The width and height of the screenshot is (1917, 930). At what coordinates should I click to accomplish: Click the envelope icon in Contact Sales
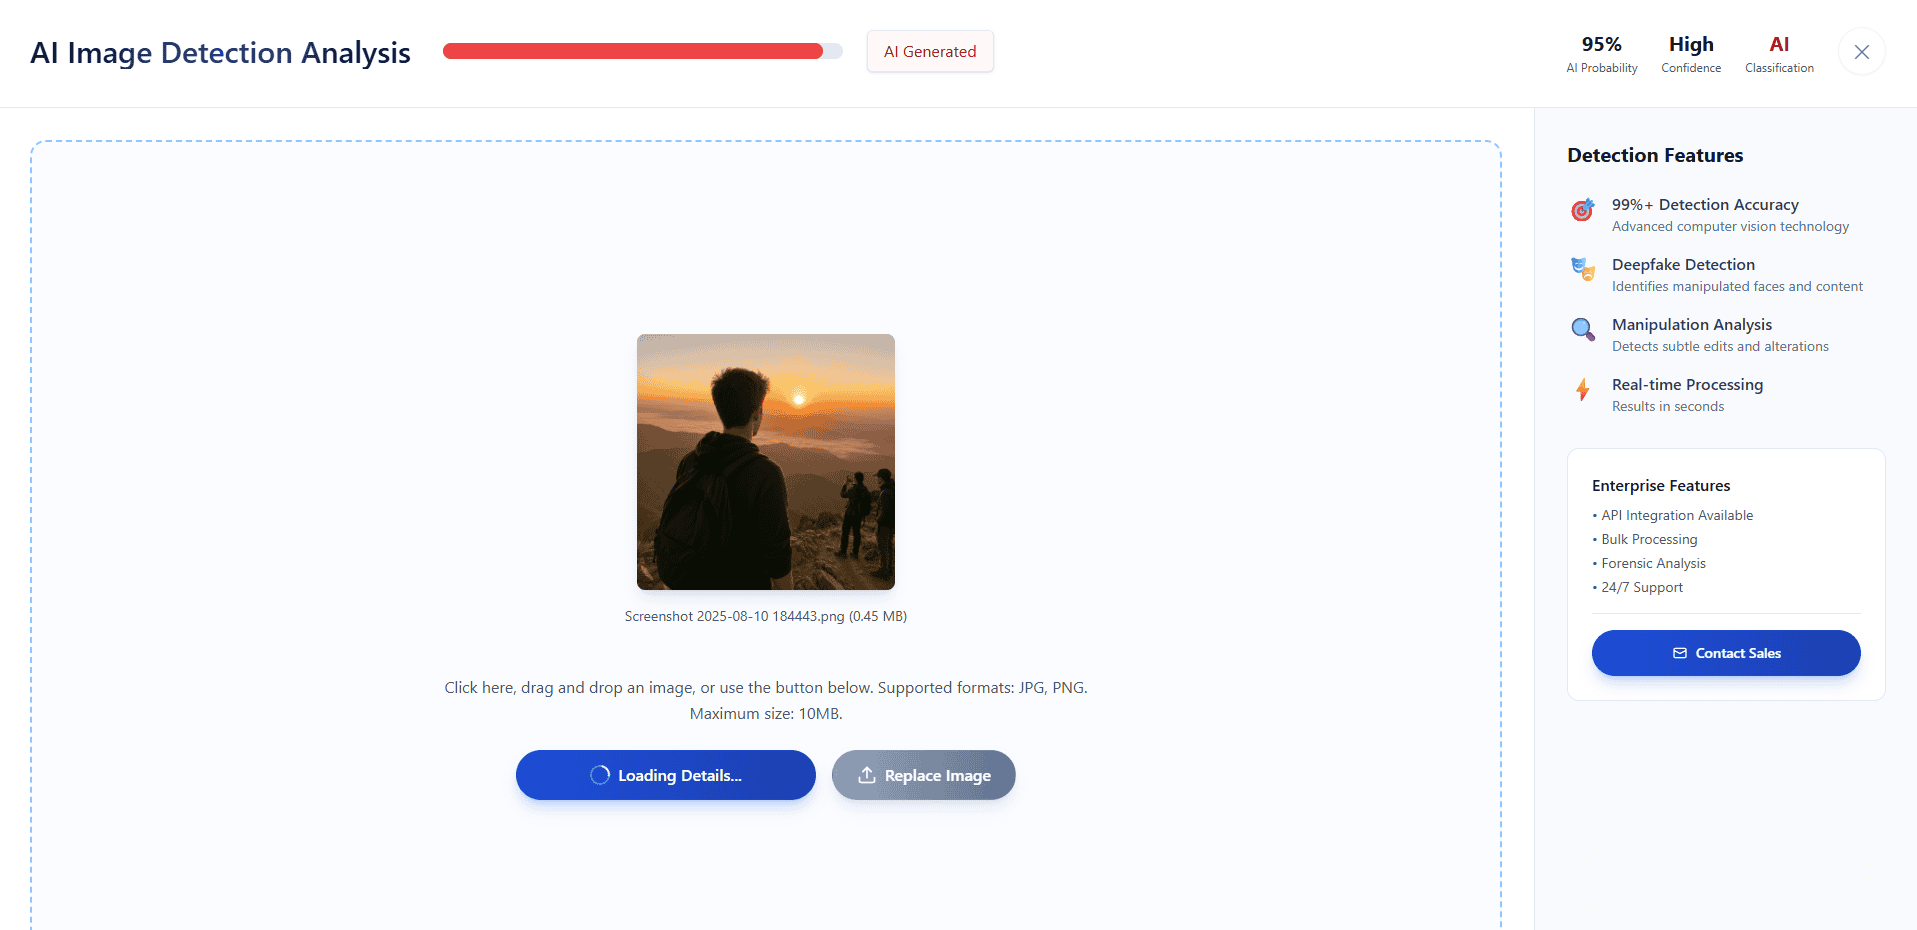click(x=1680, y=653)
